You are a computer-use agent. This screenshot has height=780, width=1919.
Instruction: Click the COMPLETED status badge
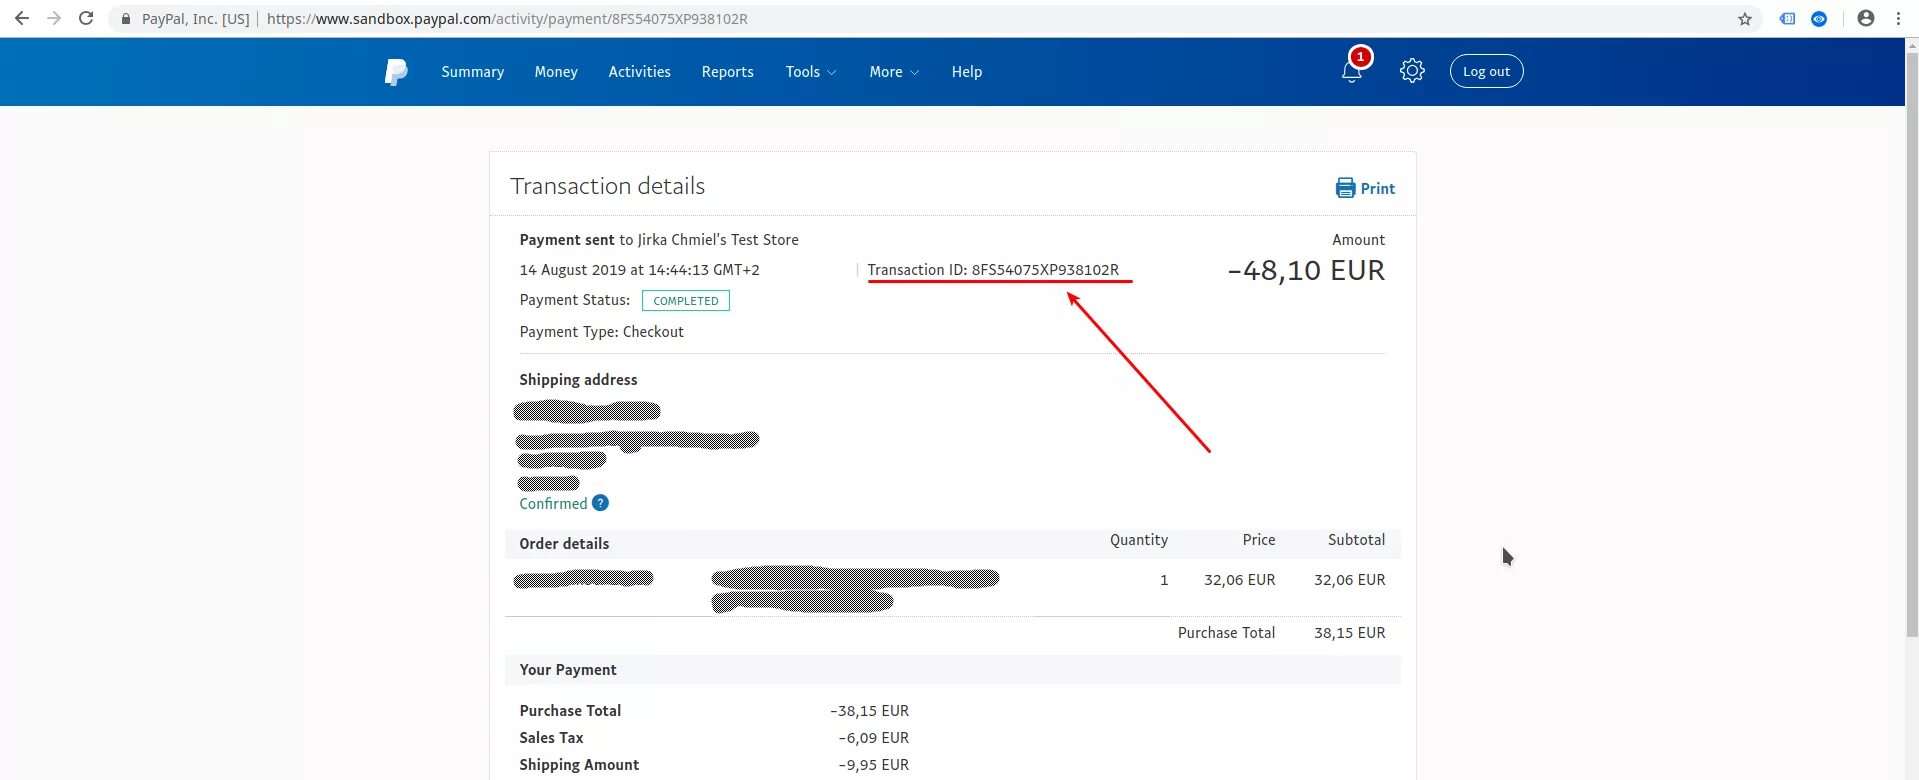point(686,301)
